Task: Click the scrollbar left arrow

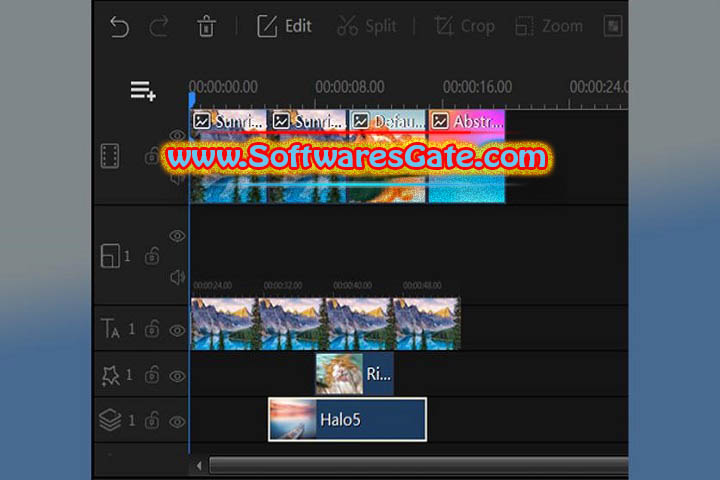Action: pos(199,466)
